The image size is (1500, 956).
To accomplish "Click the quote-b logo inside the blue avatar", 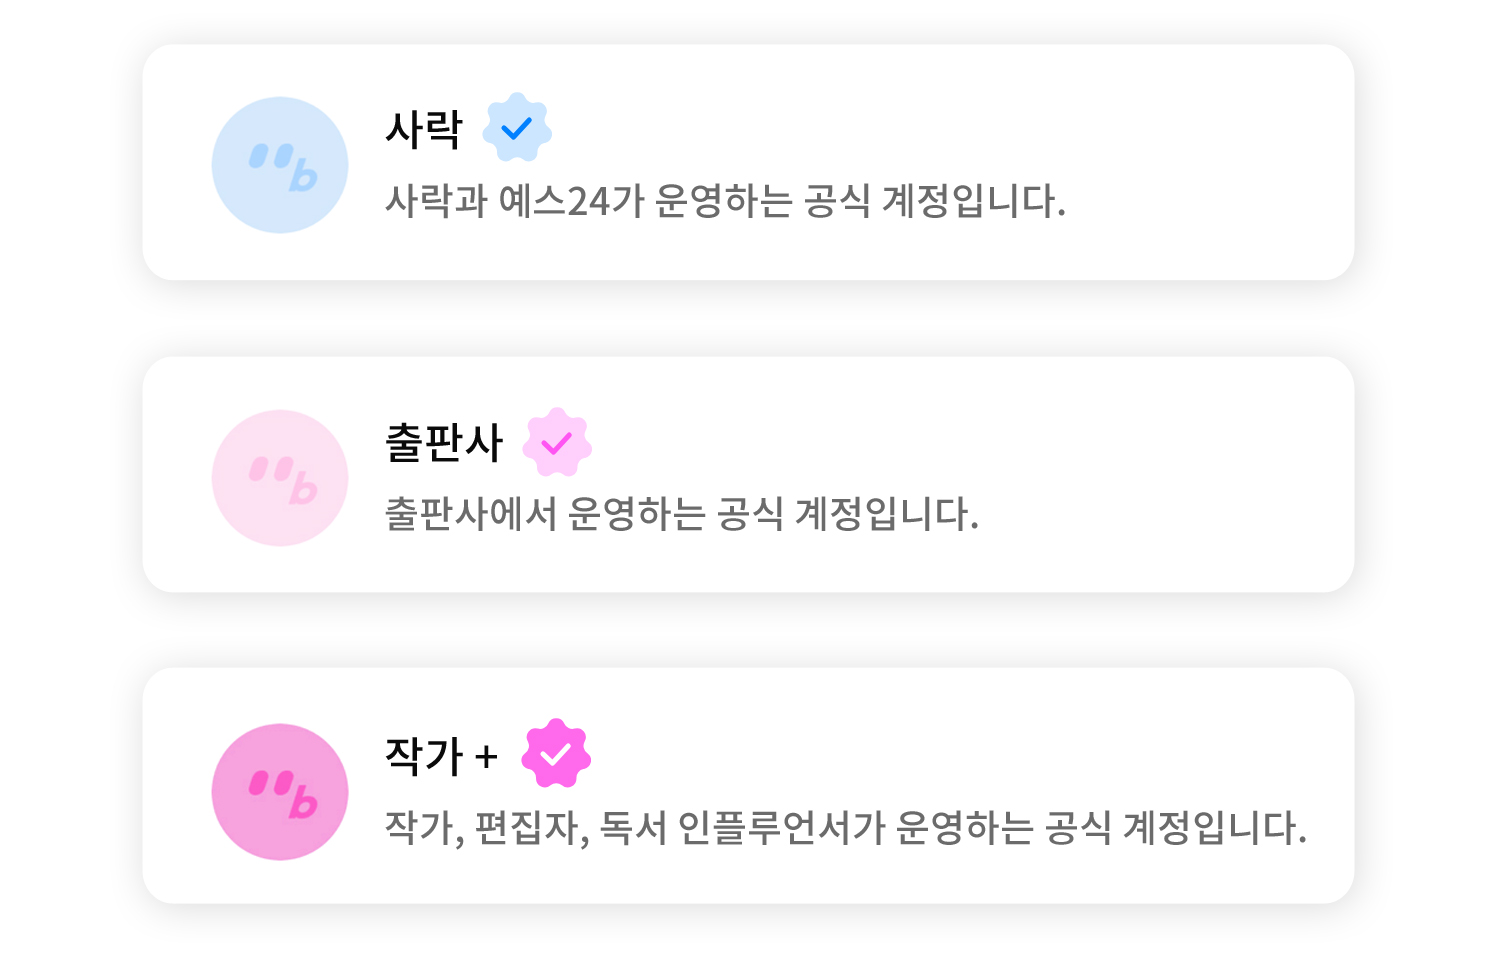I will coord(283,167).
